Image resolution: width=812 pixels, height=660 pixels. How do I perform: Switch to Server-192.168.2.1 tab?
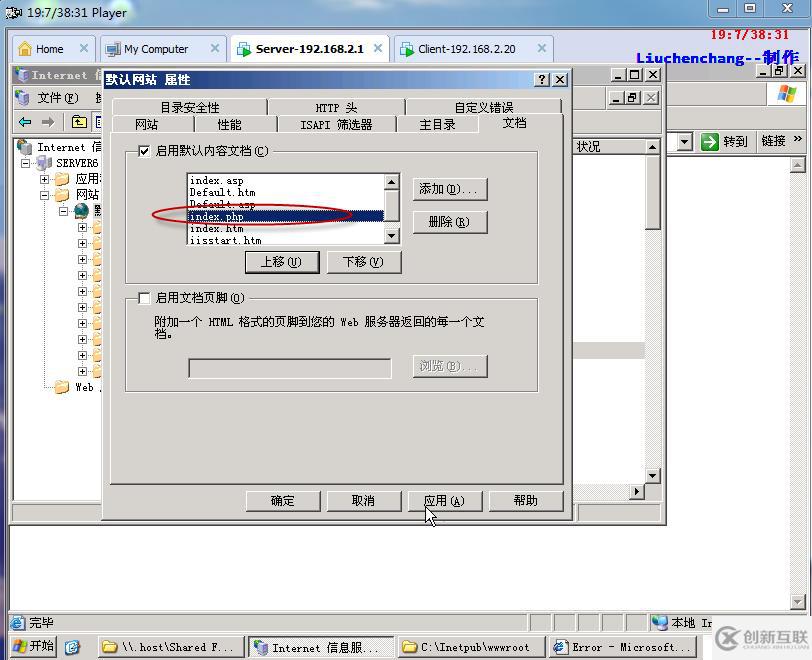[x=309, y=49]
